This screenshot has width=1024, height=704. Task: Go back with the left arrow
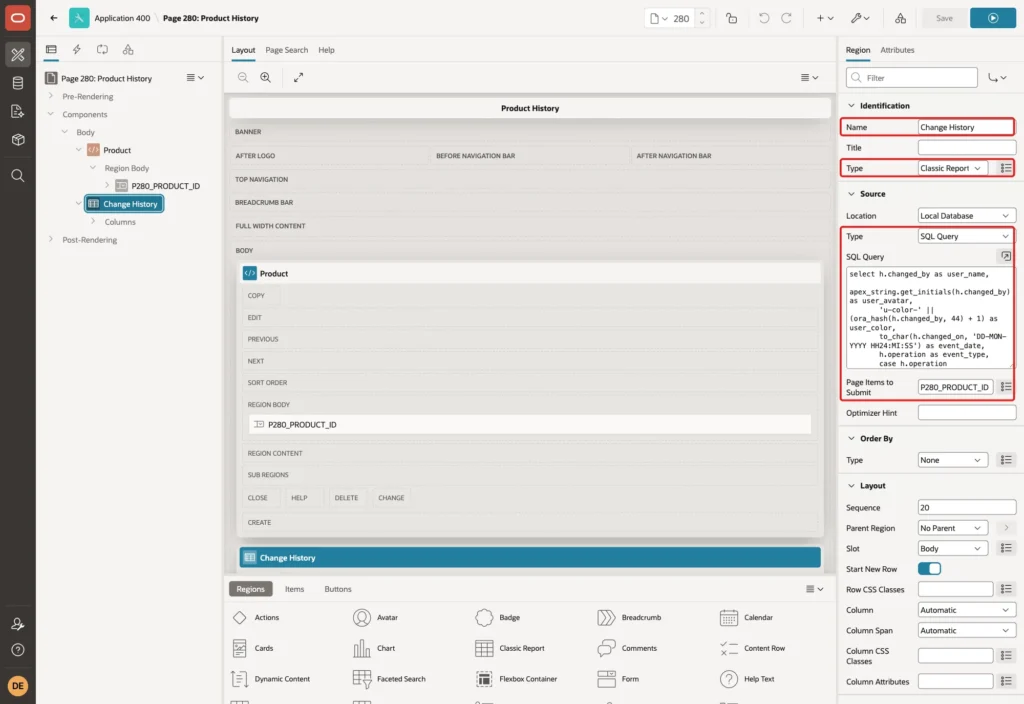point(54,18)
